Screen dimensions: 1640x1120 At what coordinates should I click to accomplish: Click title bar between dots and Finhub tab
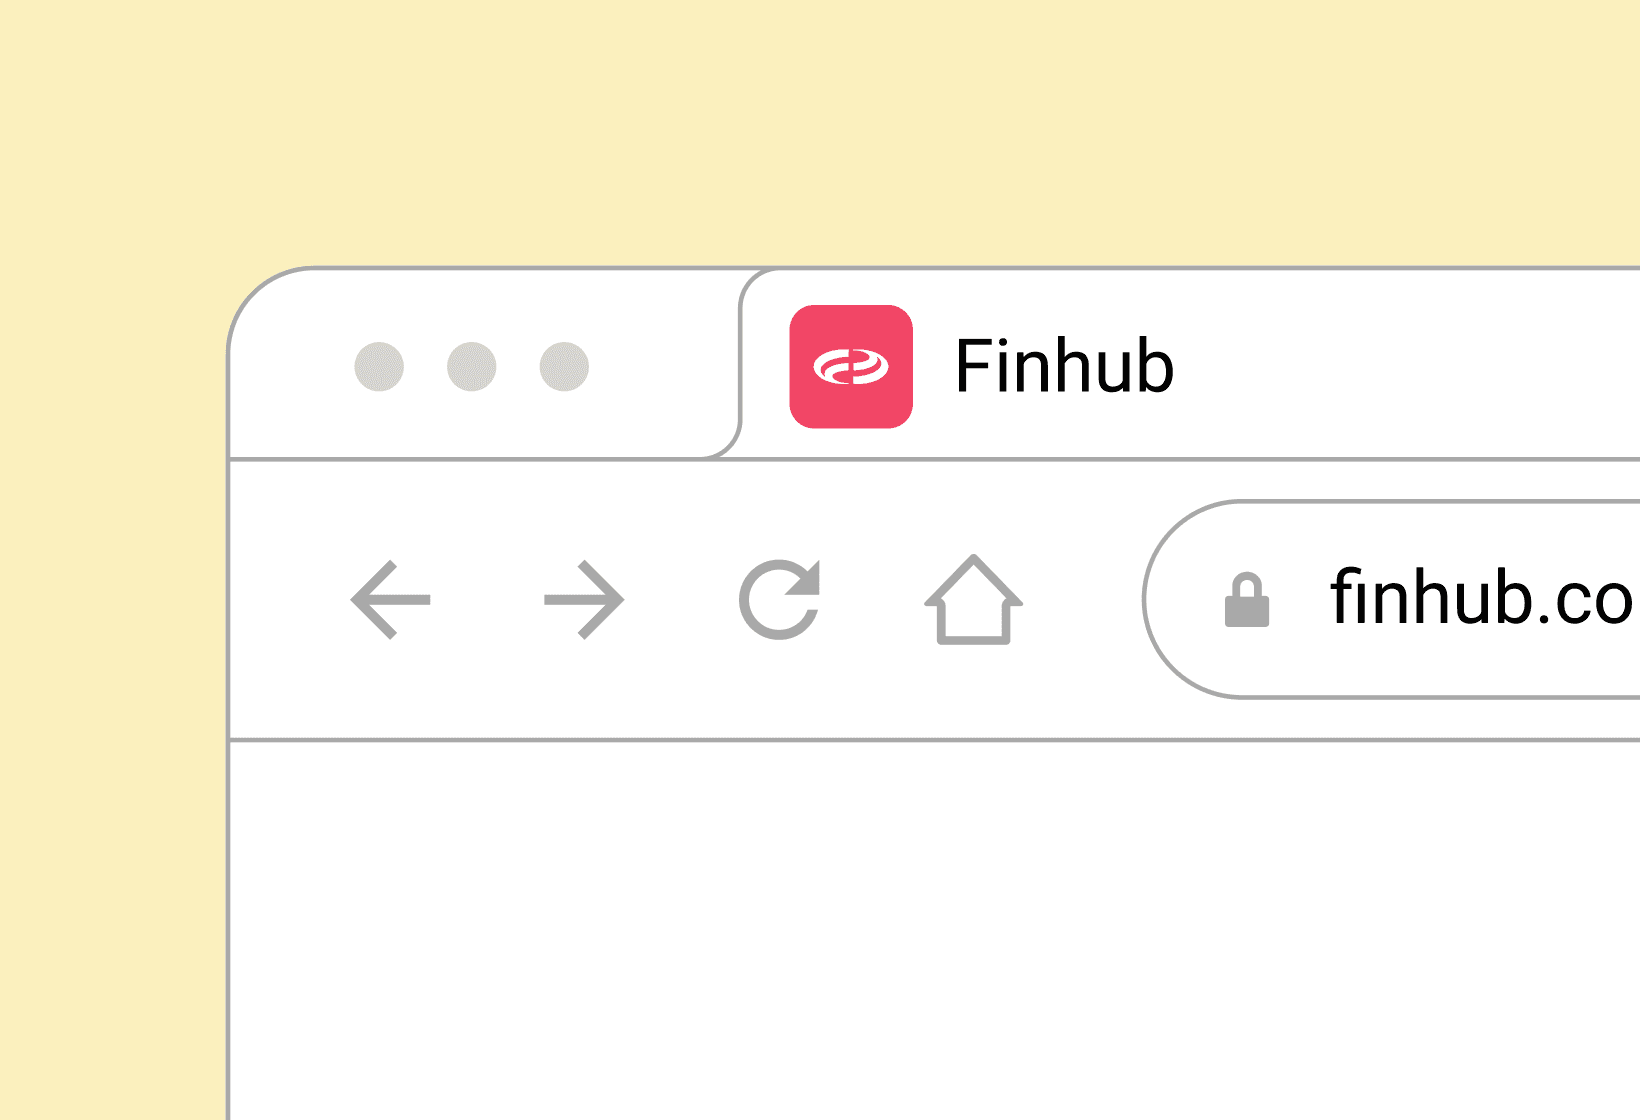(660, 367)
